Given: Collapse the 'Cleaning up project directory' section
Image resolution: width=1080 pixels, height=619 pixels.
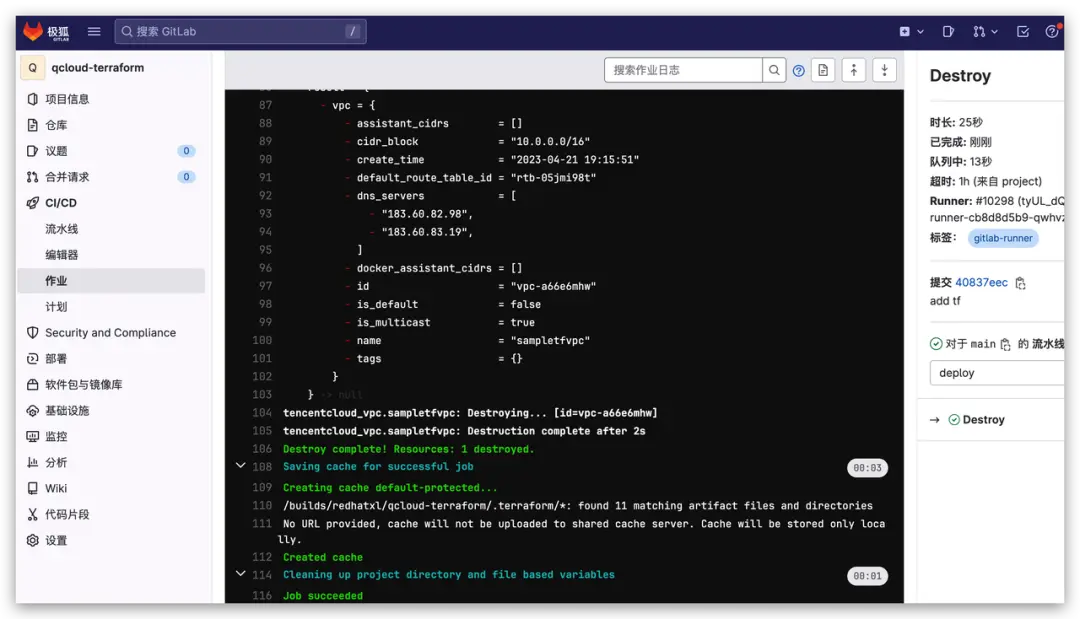Looking at the screenshot, I should pyautogui.click(x=241, y=574).
